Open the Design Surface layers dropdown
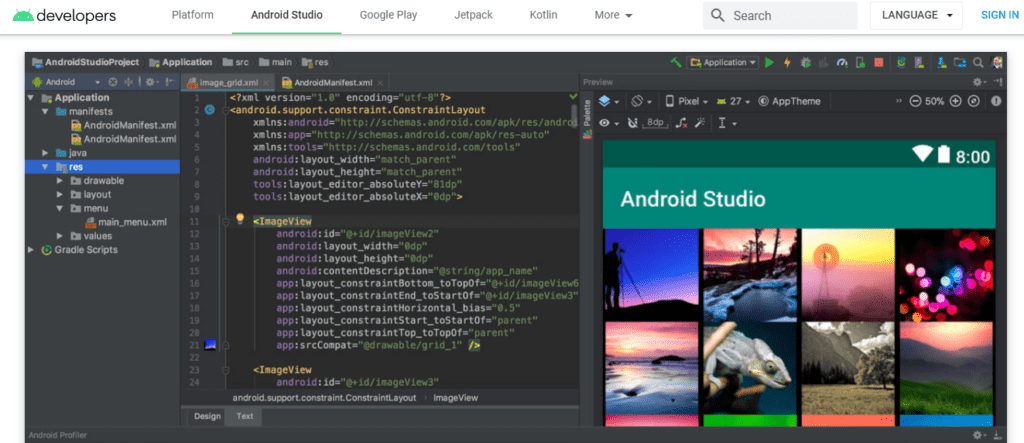Viewport: 1024px width, 443px height. click(x=609, y=101)
